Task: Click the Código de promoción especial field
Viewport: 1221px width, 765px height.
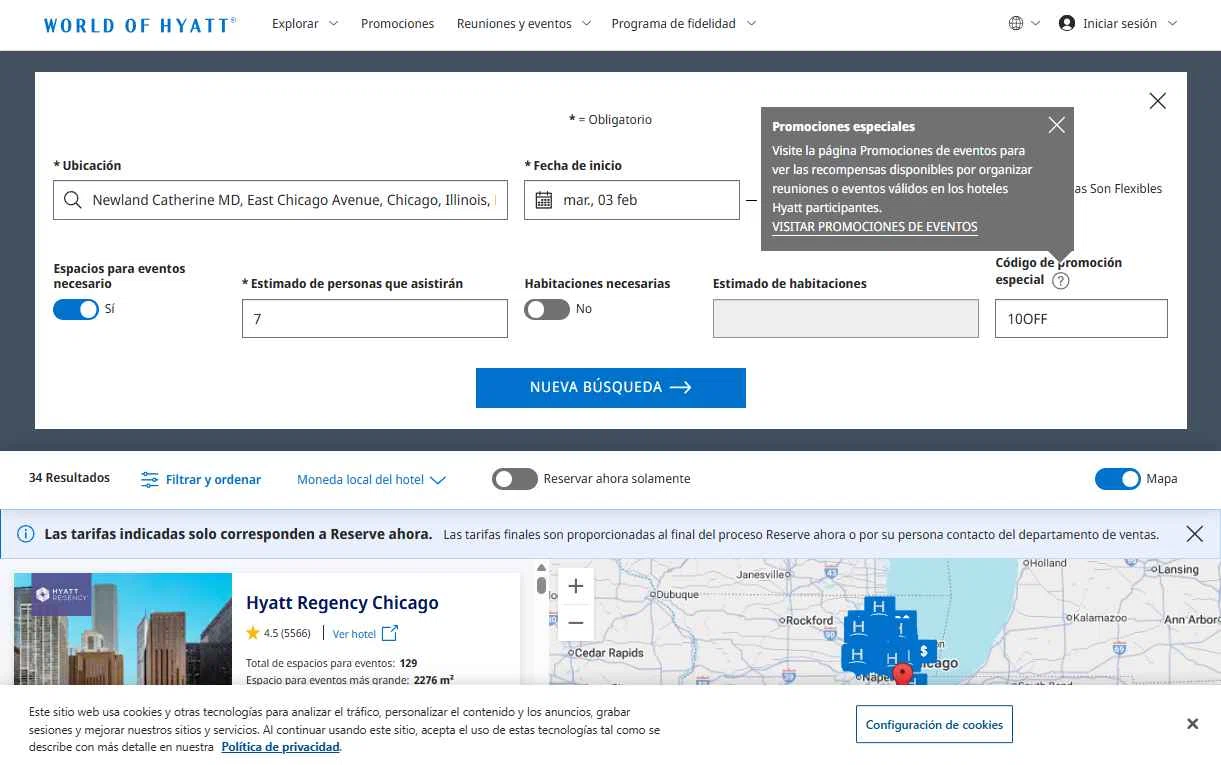Action: (1081, 319)
